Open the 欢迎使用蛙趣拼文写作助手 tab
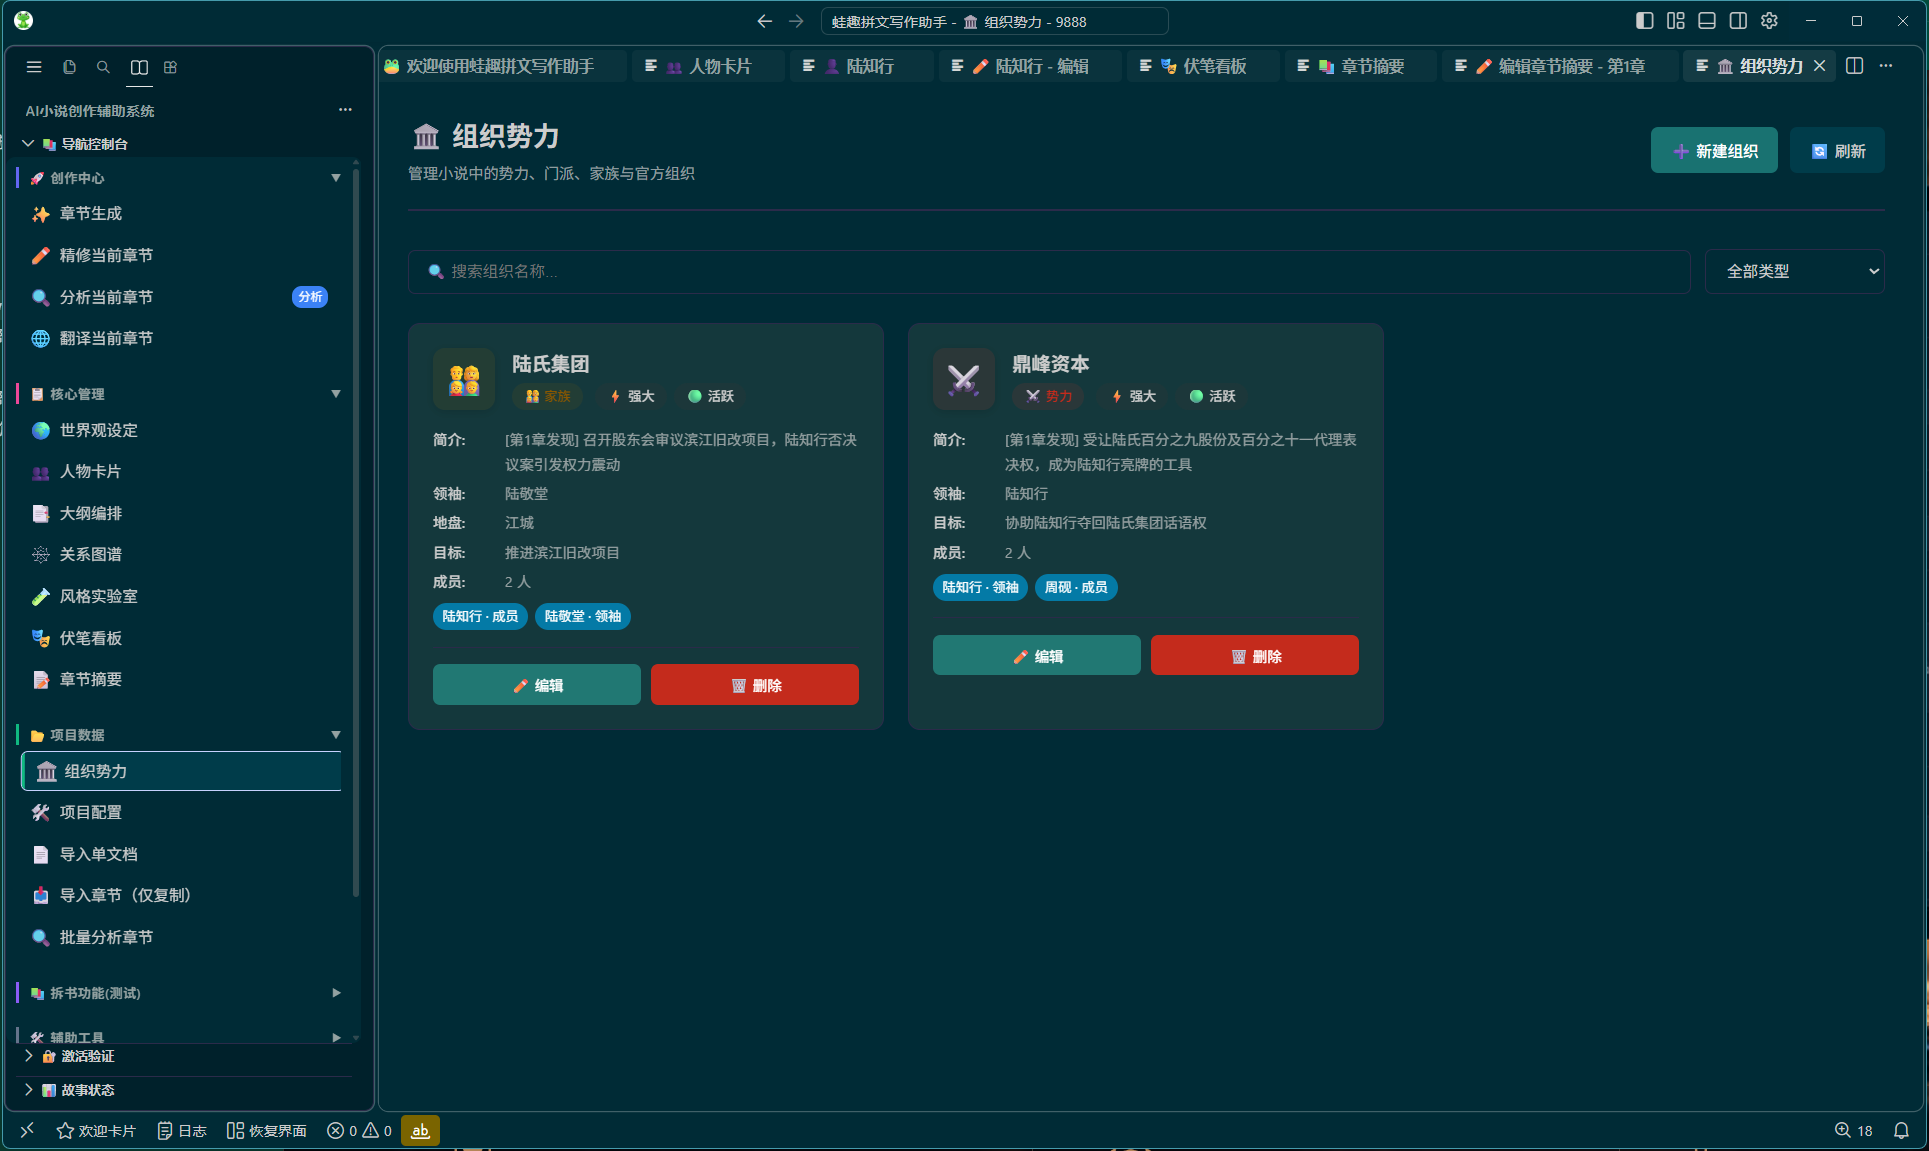 (503, 66)
